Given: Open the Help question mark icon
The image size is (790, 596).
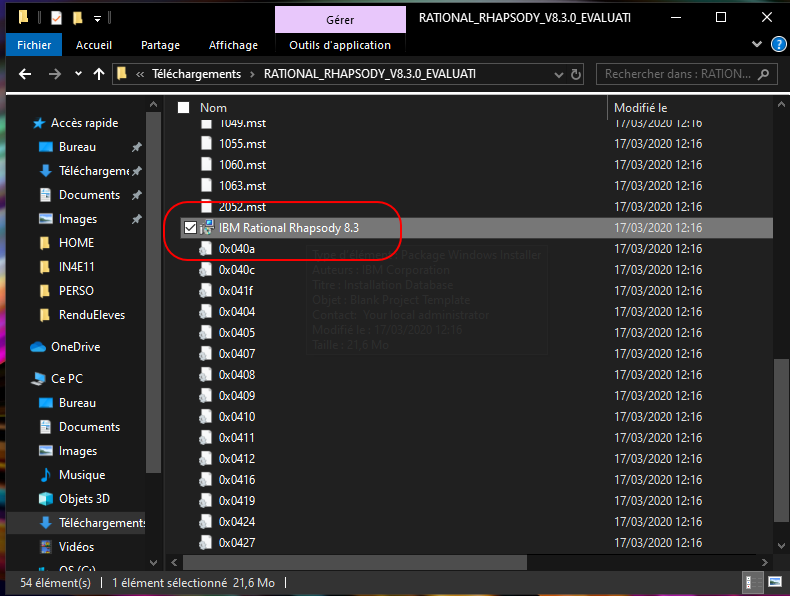Looking at the screenshot, I should pyautogui.click(x=779, y=44).
